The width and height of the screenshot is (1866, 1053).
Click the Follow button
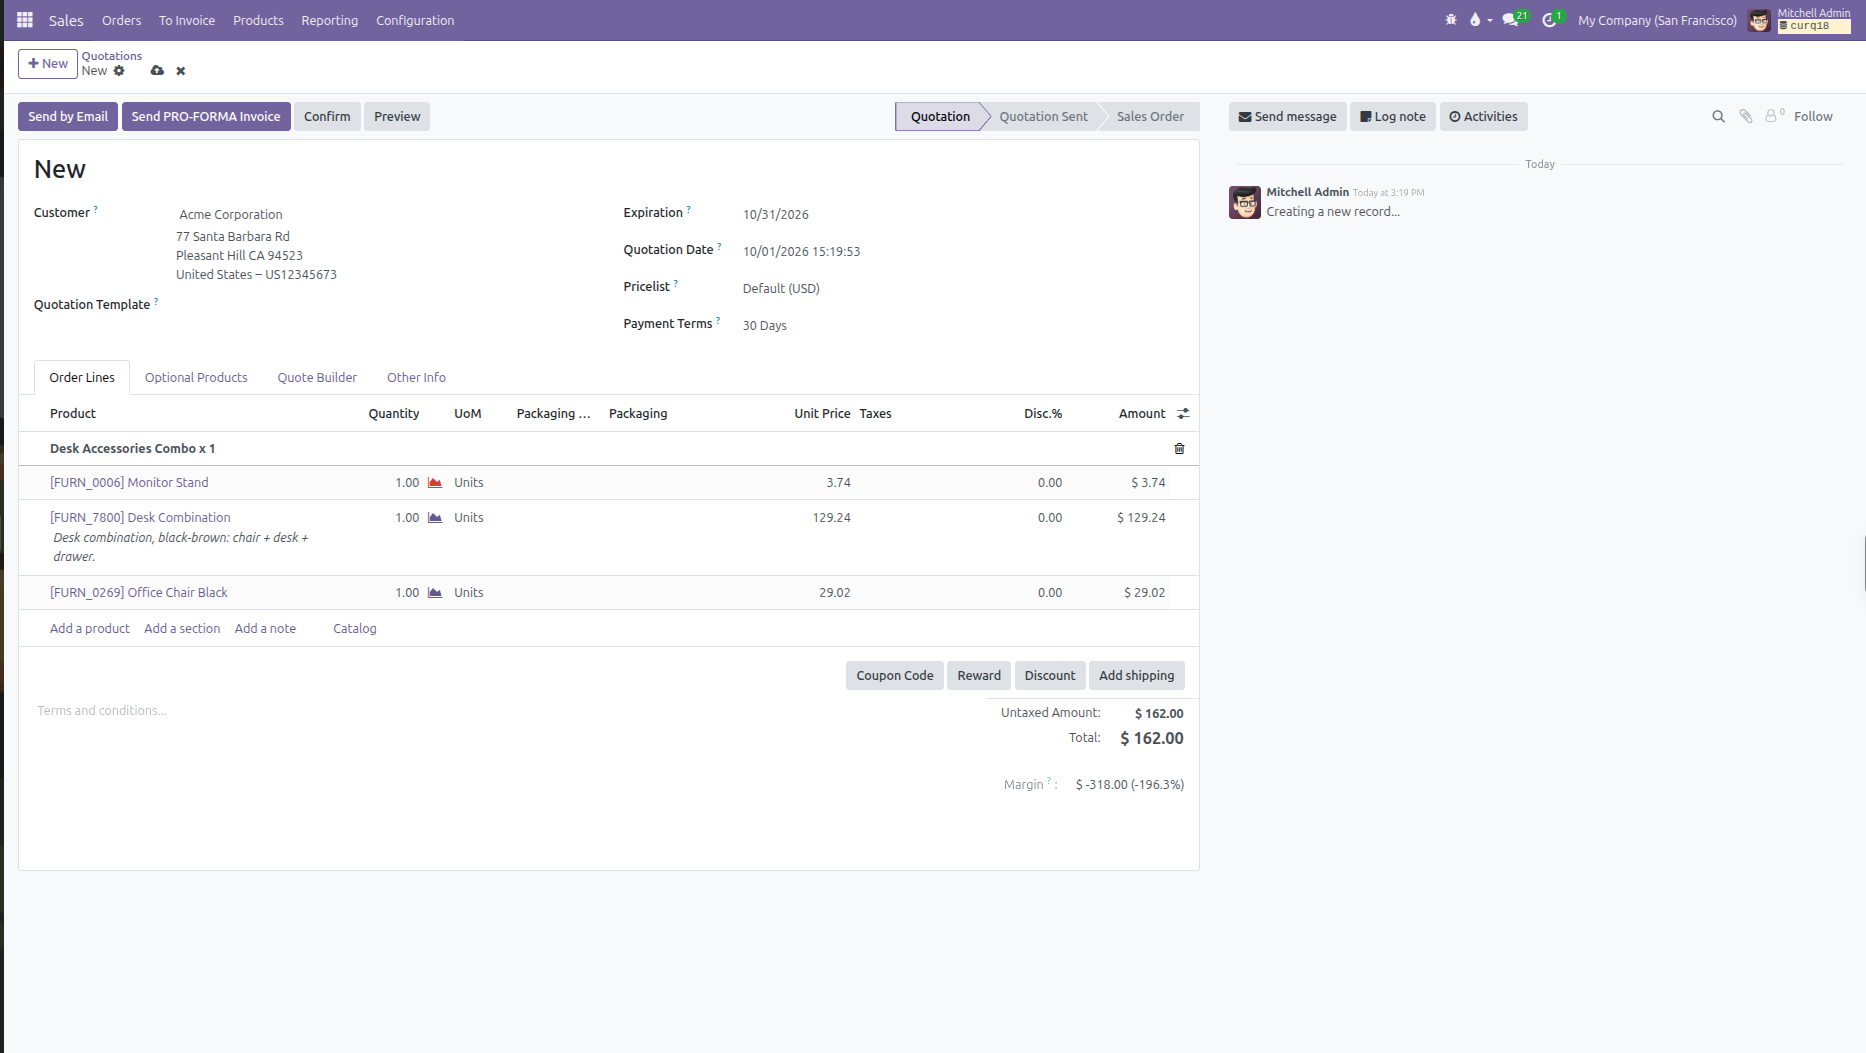[1813, 117]
